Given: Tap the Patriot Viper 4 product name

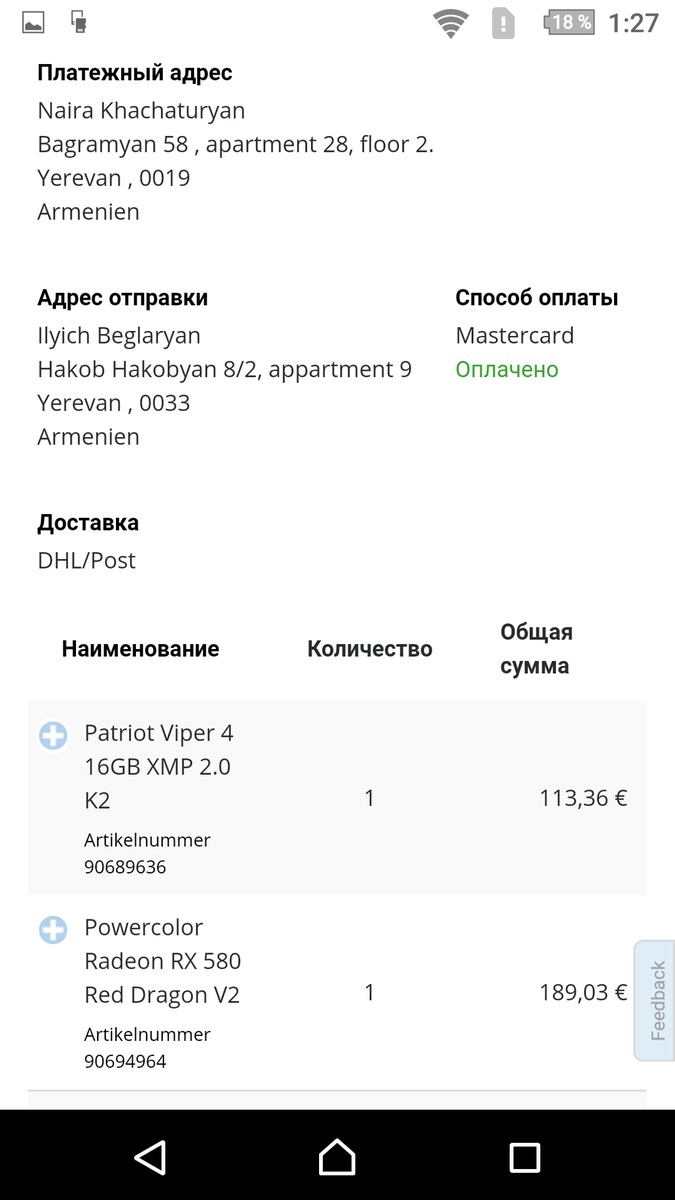Looking at the screenshot, I should tap(158, 766).
